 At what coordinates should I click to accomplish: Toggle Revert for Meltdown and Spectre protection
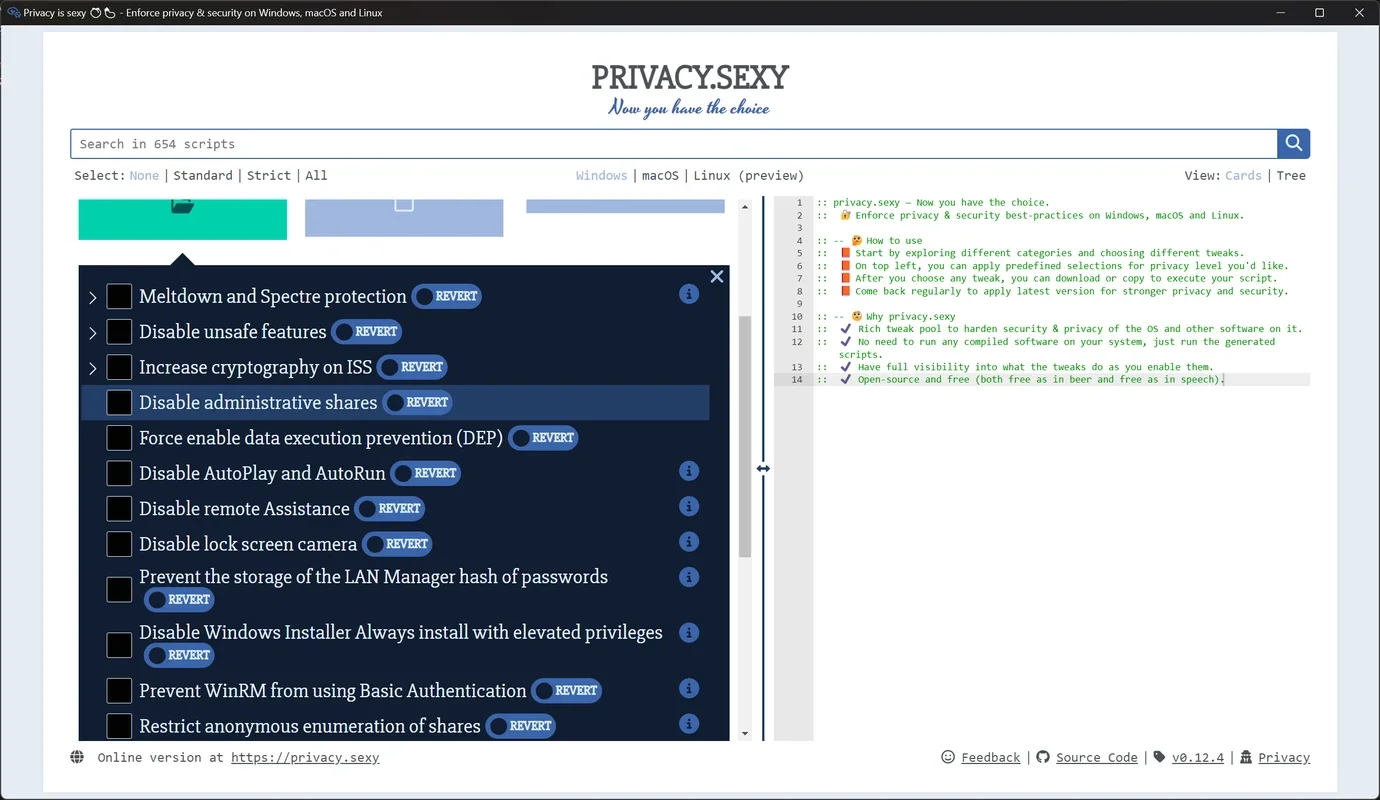point(447,296)
